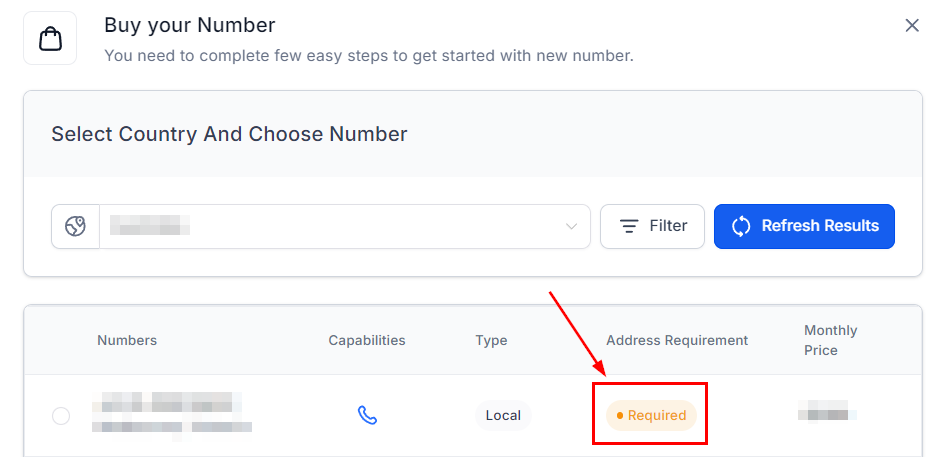Click the globe icon in country selector
Viewport: 938px width, 457px height.
[x=76, y=227]
